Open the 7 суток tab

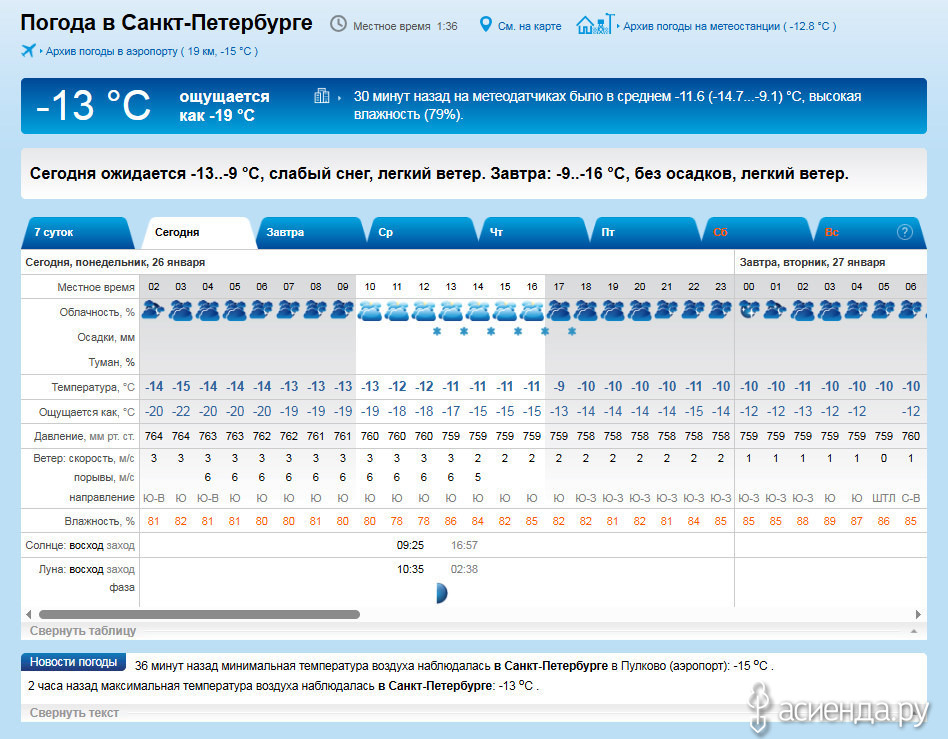point(55,232)
